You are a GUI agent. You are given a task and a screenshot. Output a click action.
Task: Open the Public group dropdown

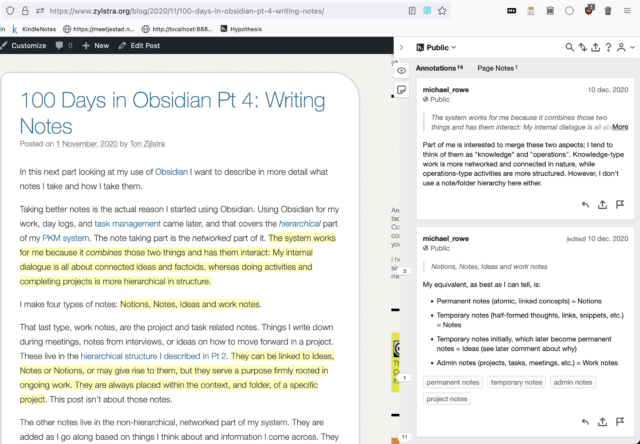[436, 47]
